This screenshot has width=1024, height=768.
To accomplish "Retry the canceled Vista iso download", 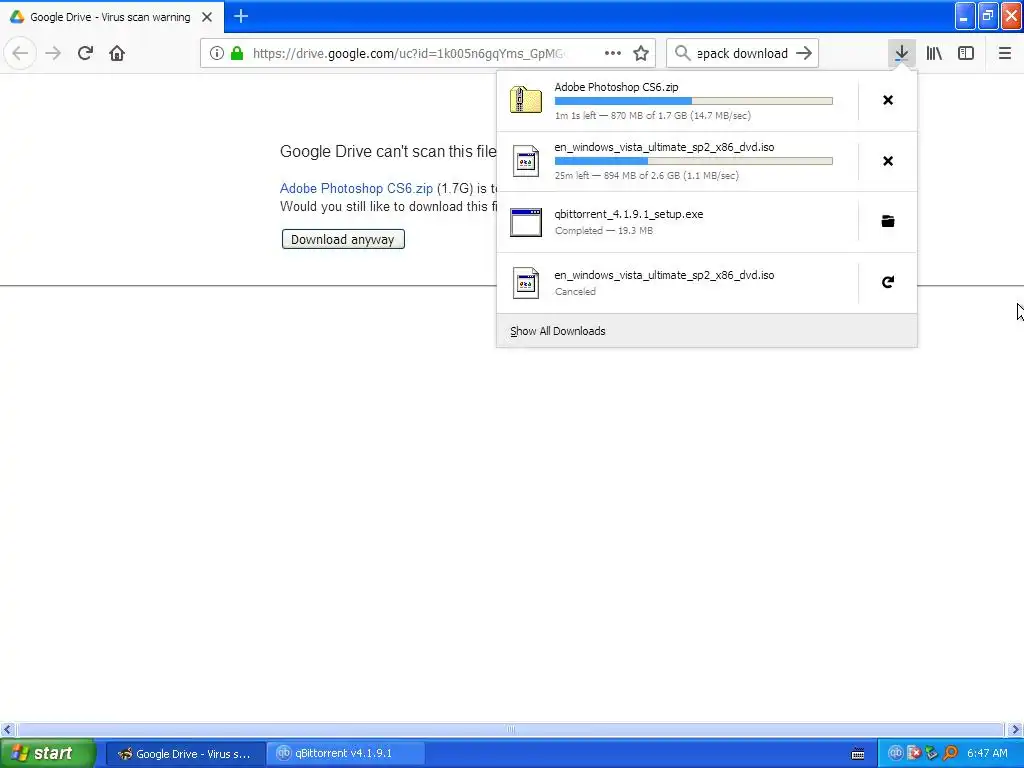I will click(x=888, y=282).
